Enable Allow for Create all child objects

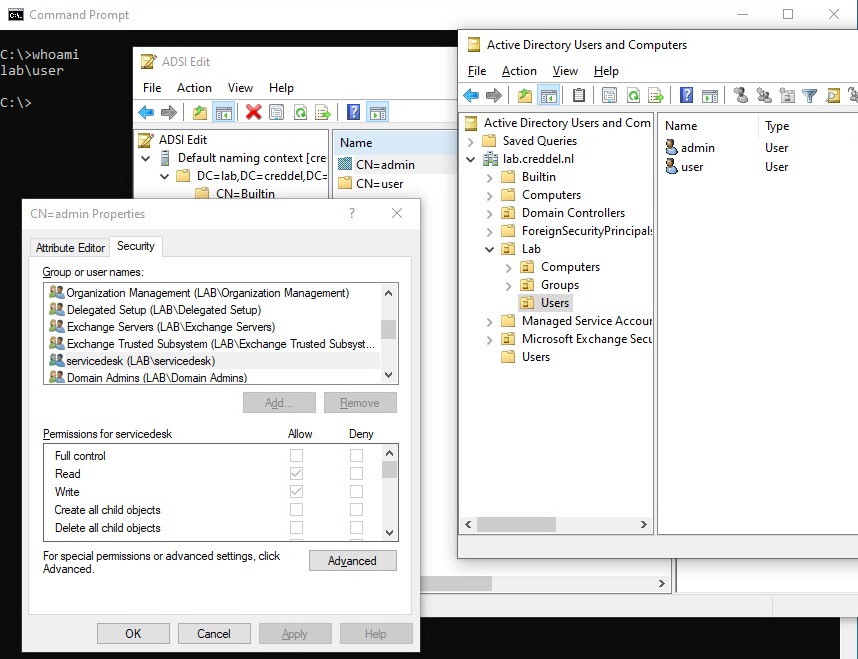coord(296,510)
